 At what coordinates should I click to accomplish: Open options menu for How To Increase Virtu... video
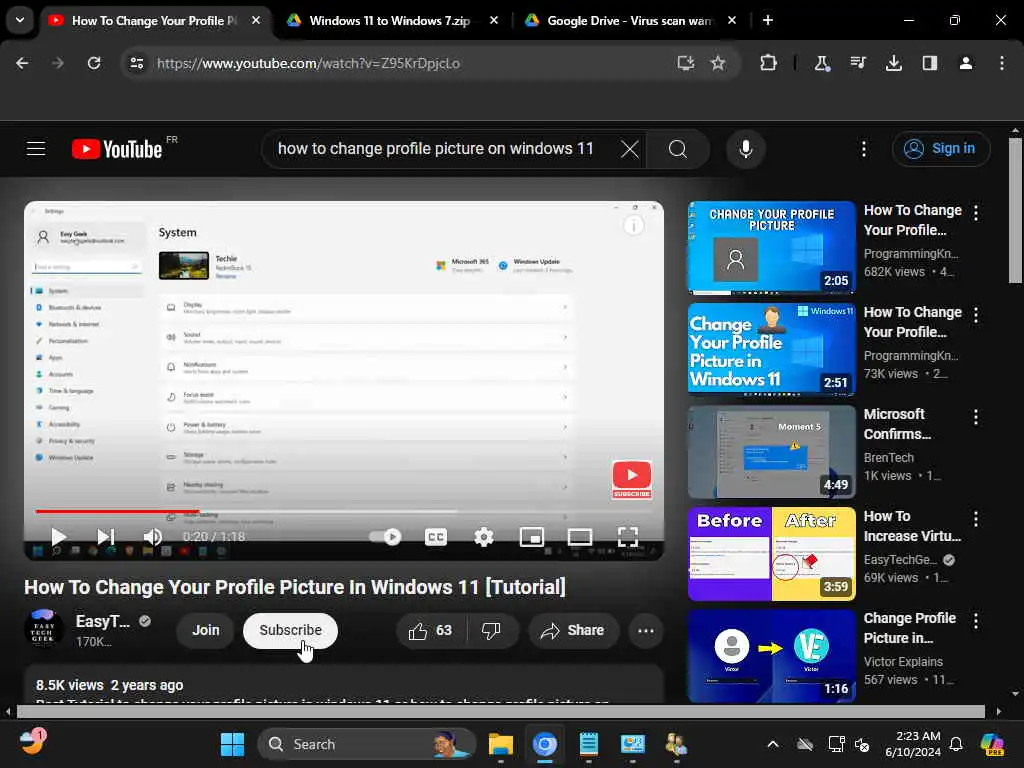[976, 519]
